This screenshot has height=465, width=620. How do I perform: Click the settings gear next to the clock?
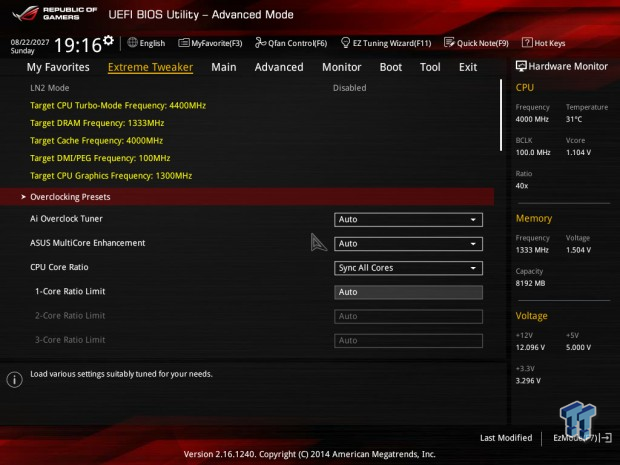click(108, 40)
